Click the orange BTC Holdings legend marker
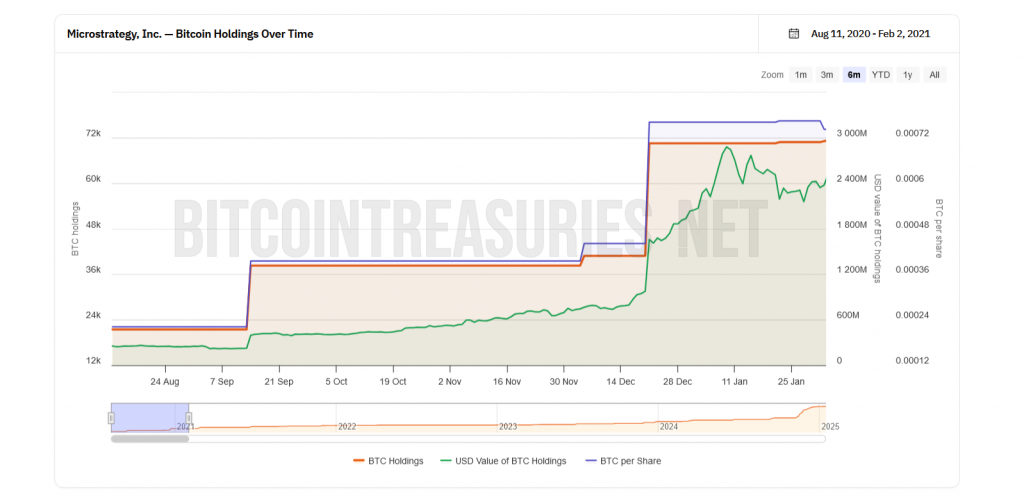Viewport: 1024px width, 497px height. coord(361,461)
